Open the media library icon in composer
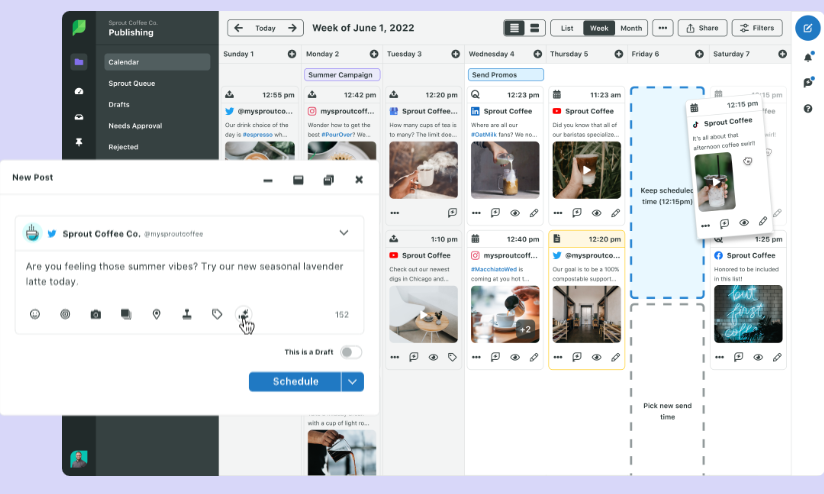 click(126, 314)
